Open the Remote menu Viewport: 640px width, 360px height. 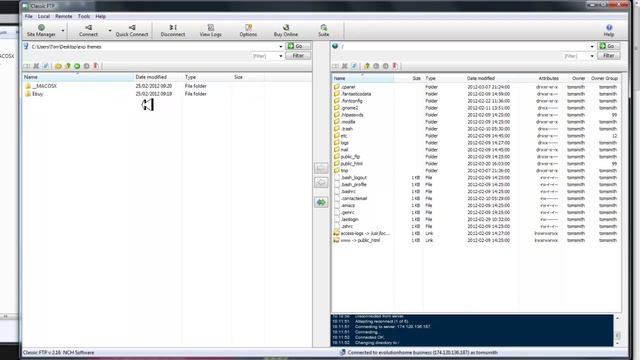click(x=64, y=16)
